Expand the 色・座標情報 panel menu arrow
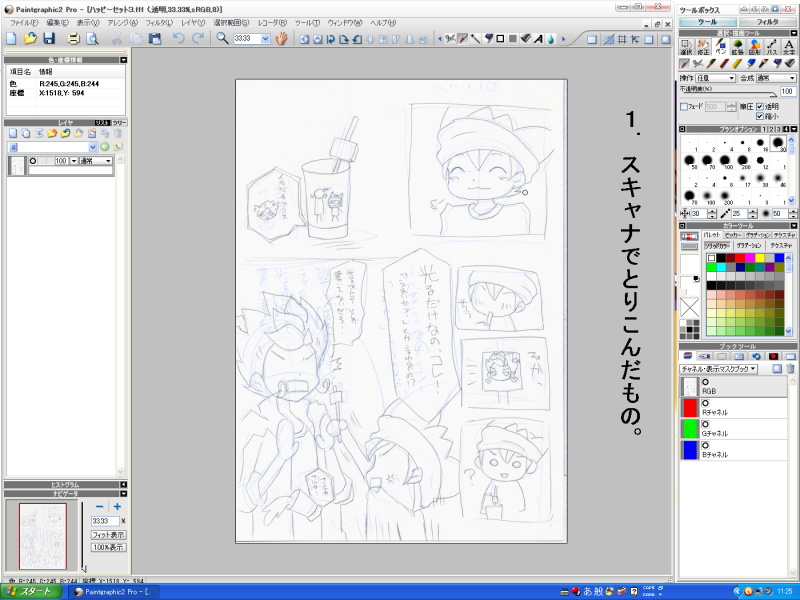Viewport: 800px width, 600px height. [x=123, y=60]
